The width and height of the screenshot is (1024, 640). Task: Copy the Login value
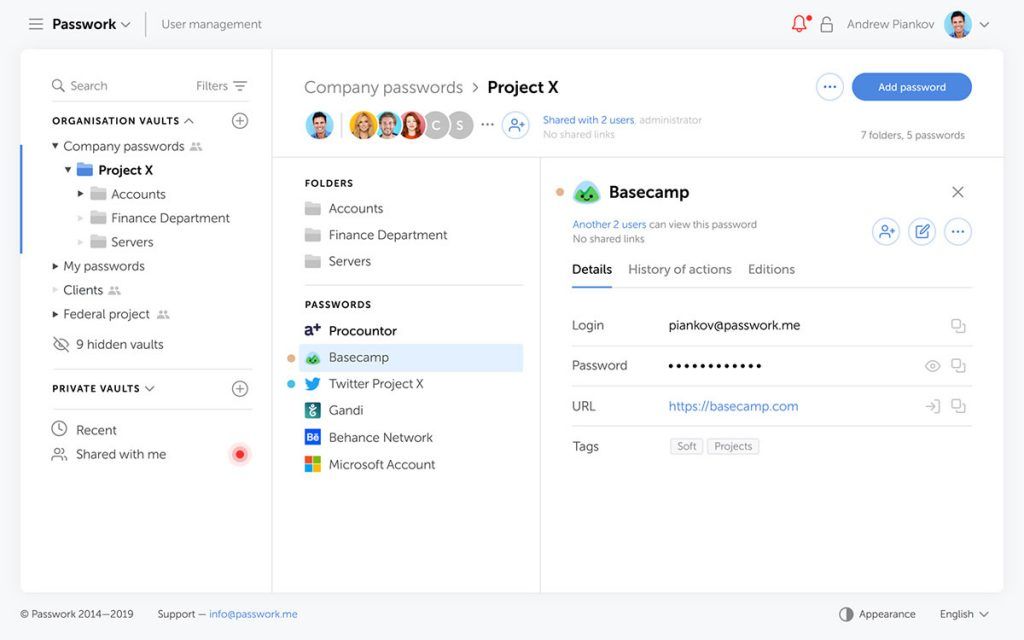pyautogui.click(x=958, y=326)
